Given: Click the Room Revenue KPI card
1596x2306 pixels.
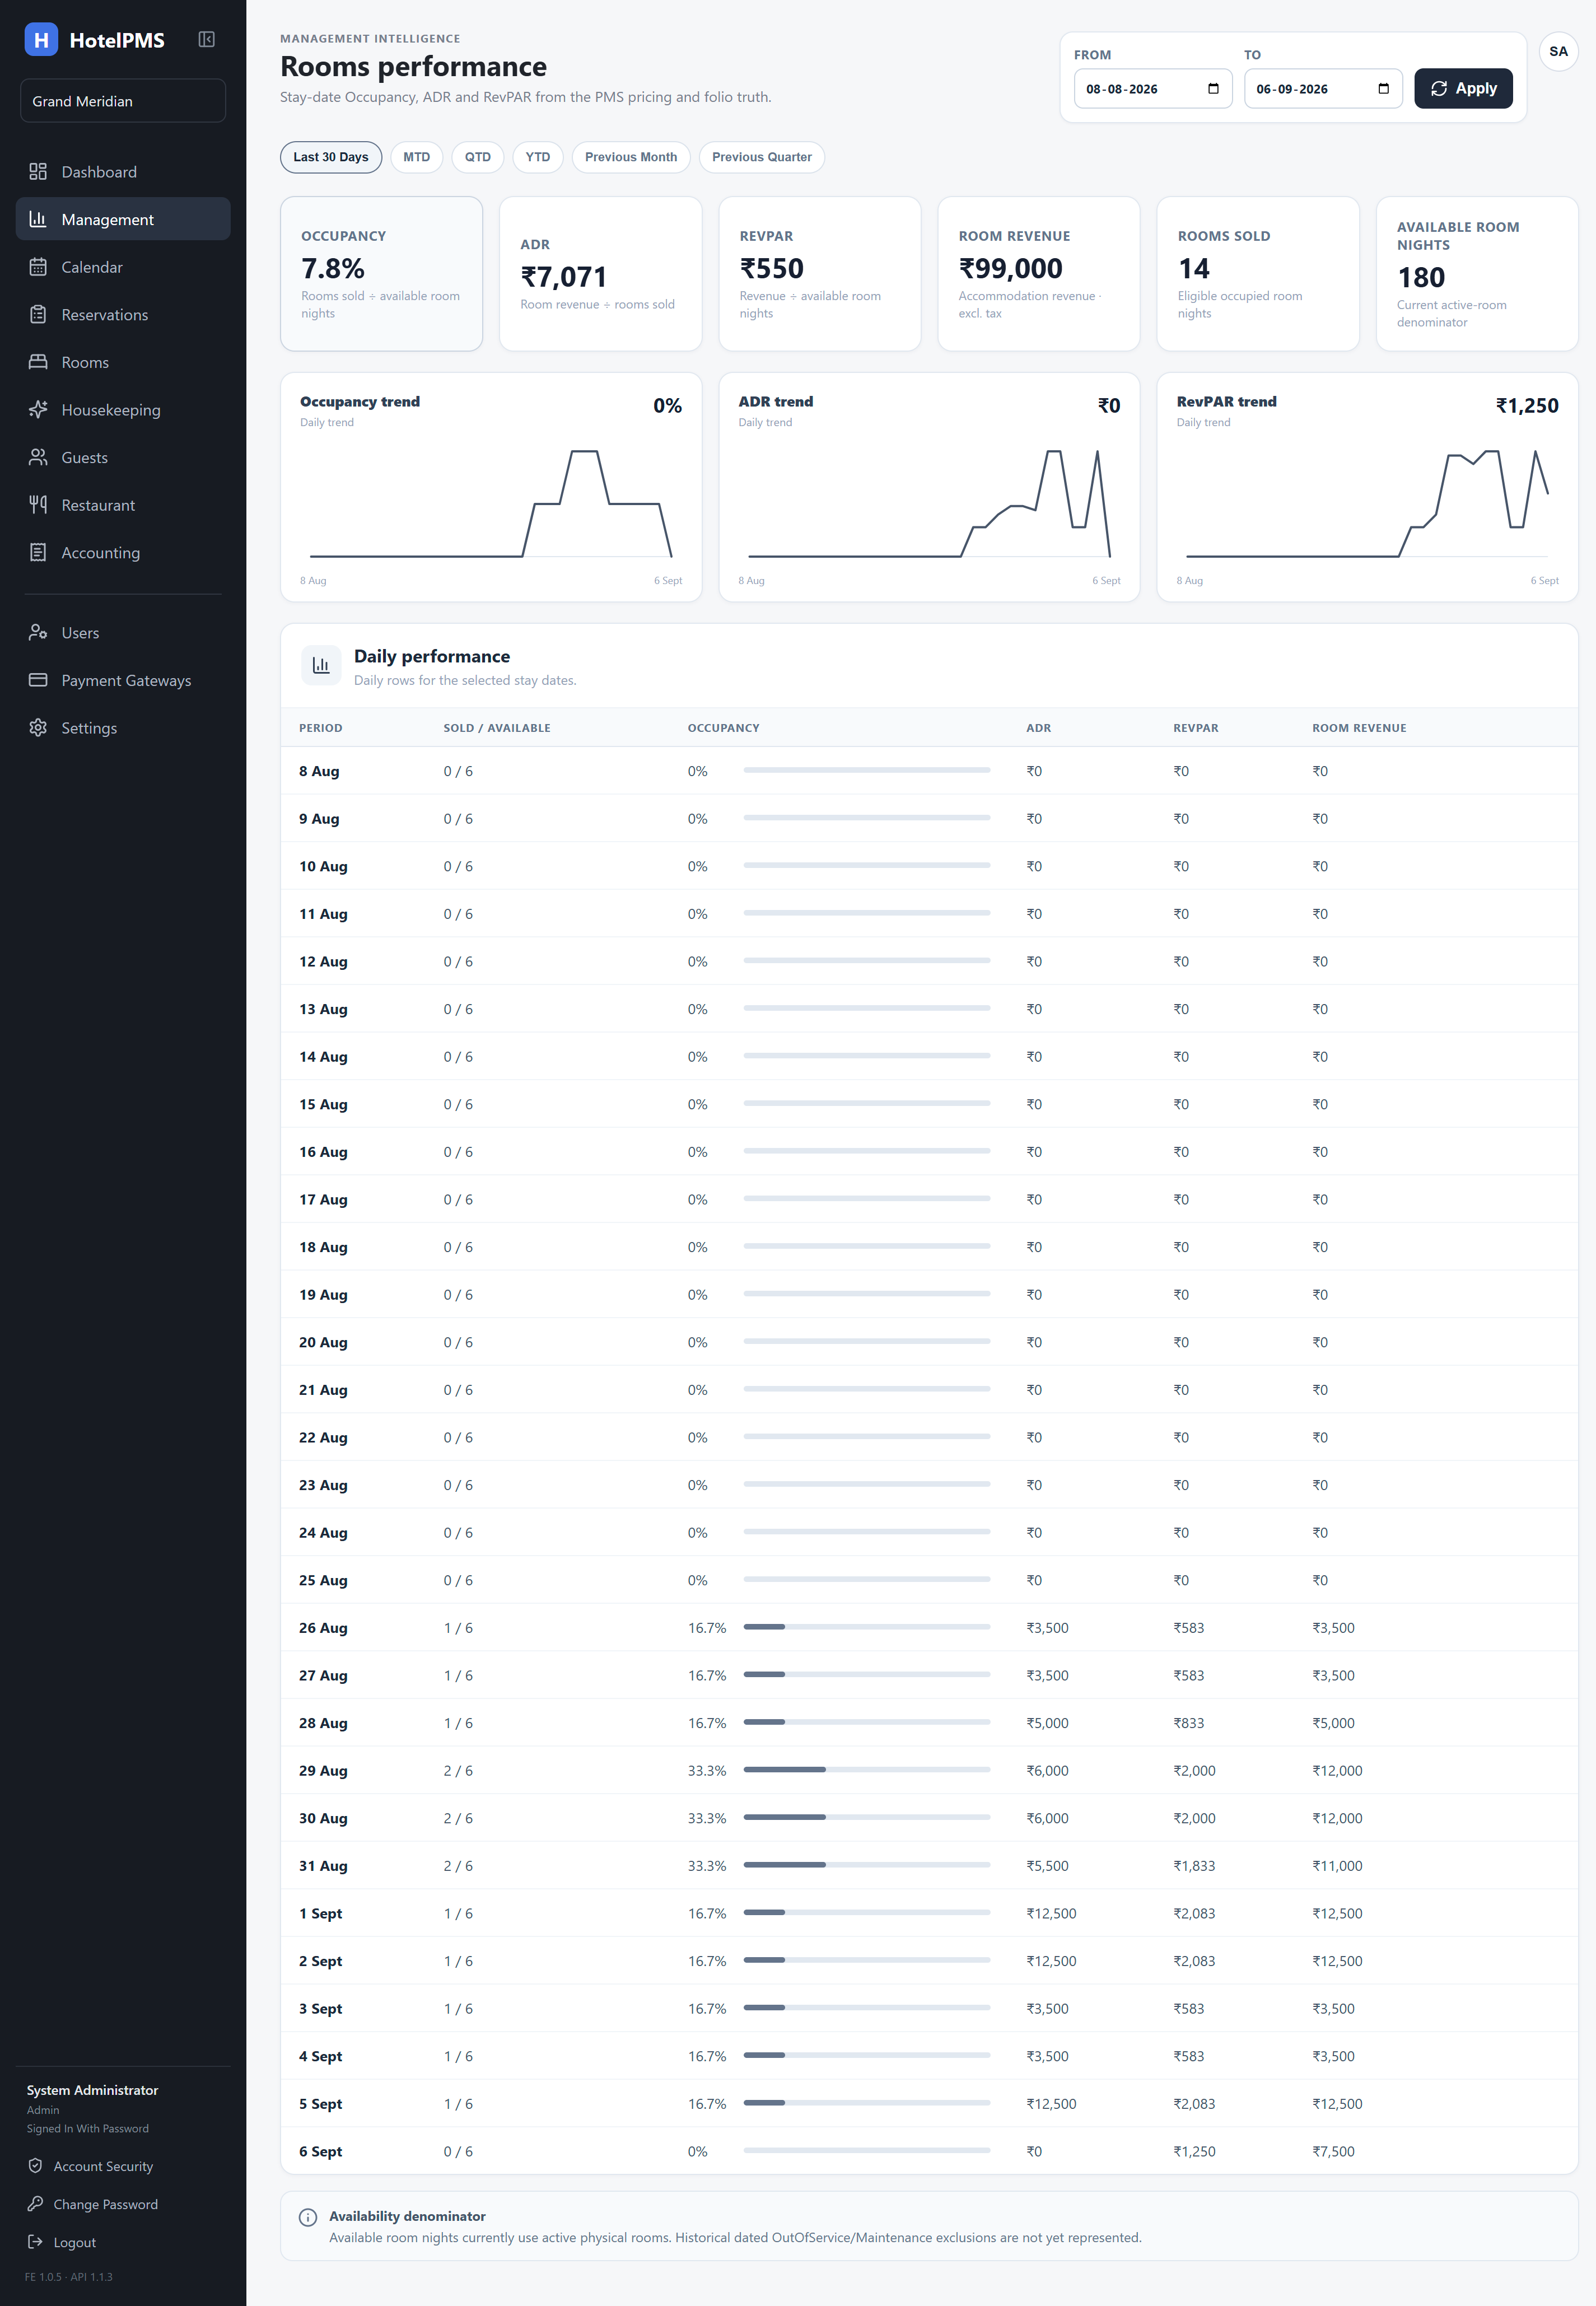Looking at the screenshot, I should tap(1038, 273).
